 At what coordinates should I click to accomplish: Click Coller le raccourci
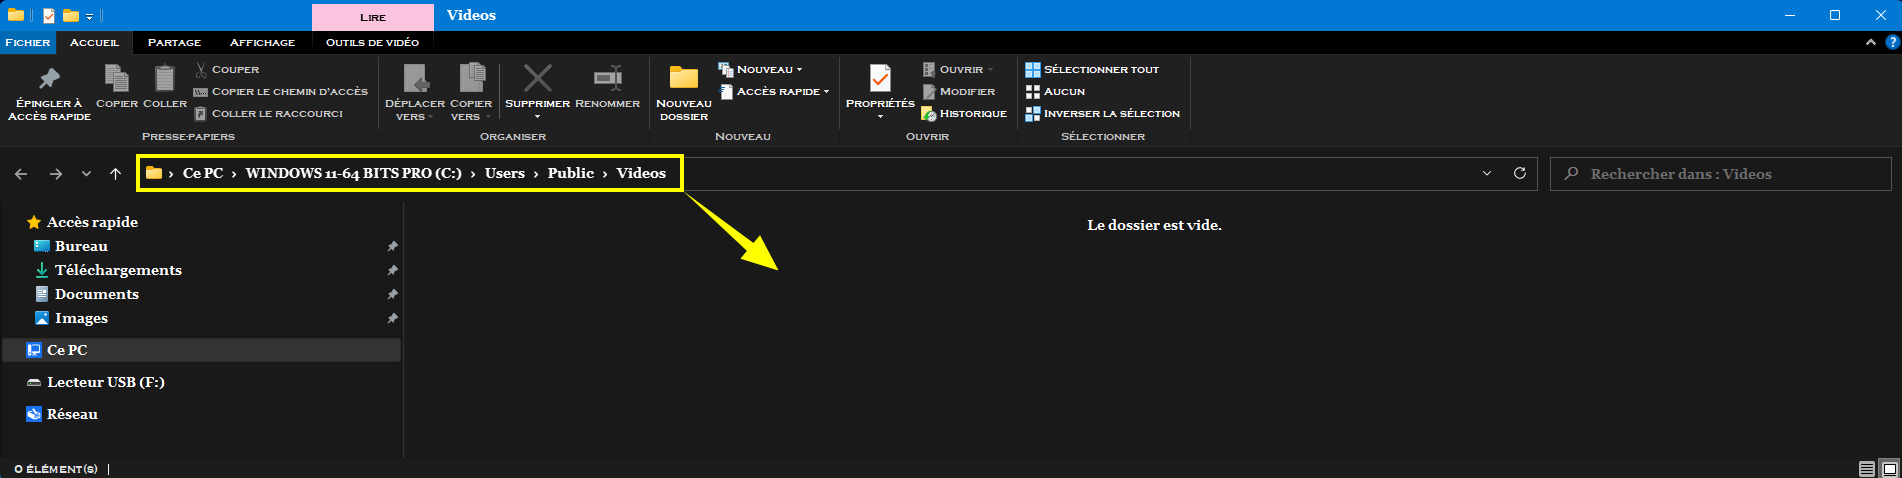coord(269,113)
